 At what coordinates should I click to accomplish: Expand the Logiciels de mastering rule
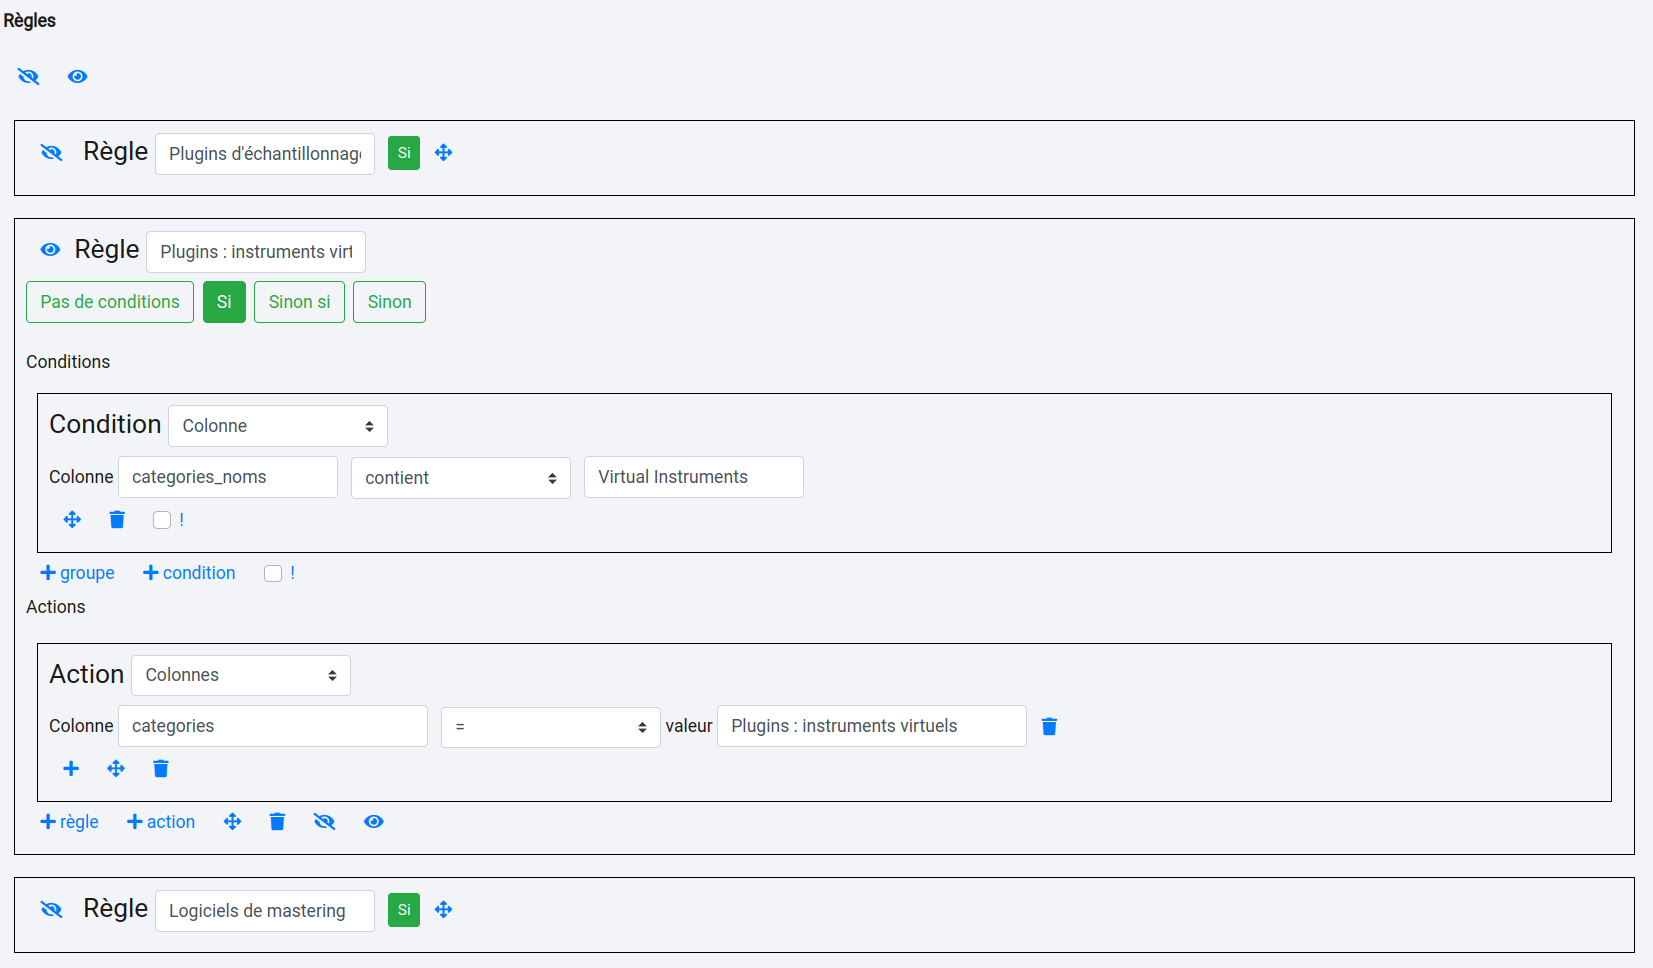[51, 909]
